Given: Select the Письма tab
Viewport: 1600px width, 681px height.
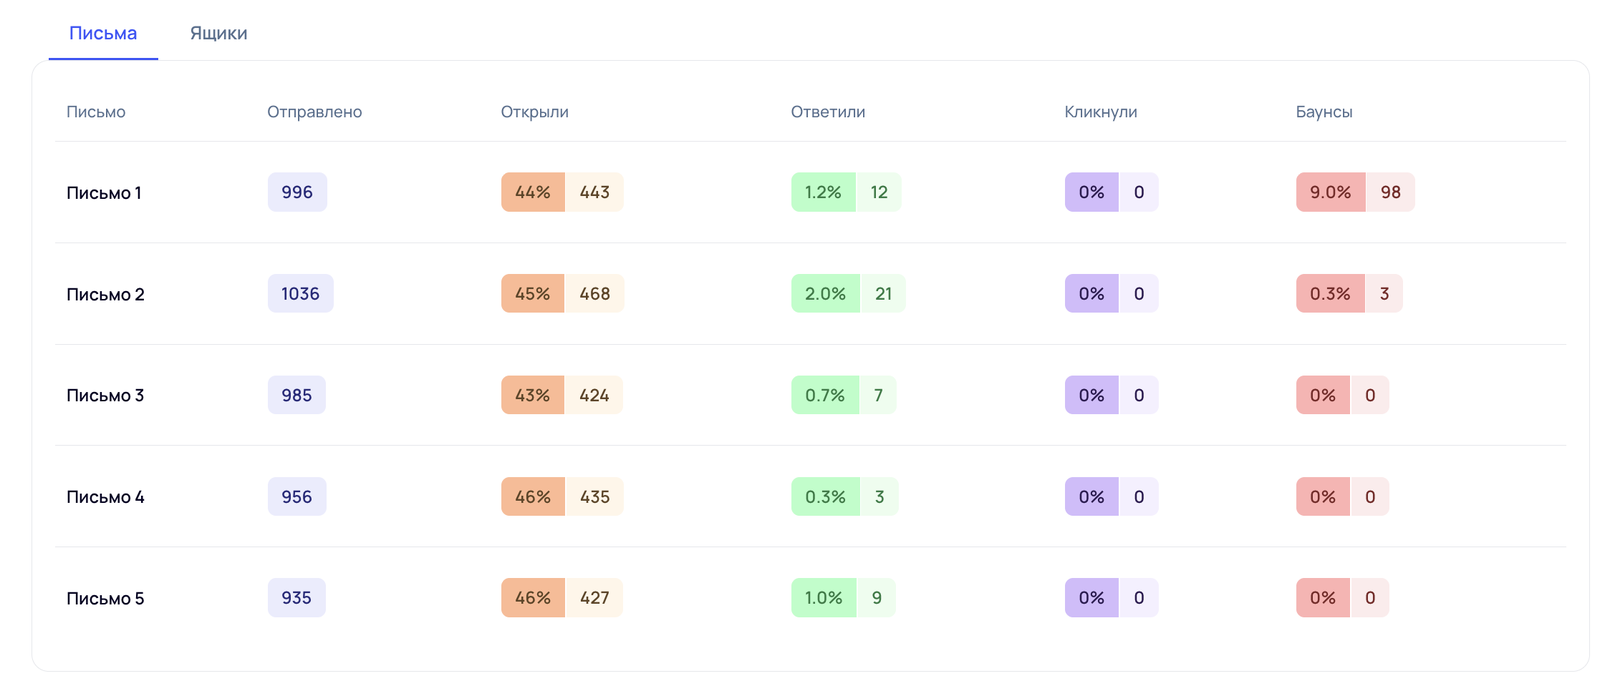Looking at the screenshot, I should point(103,33).
